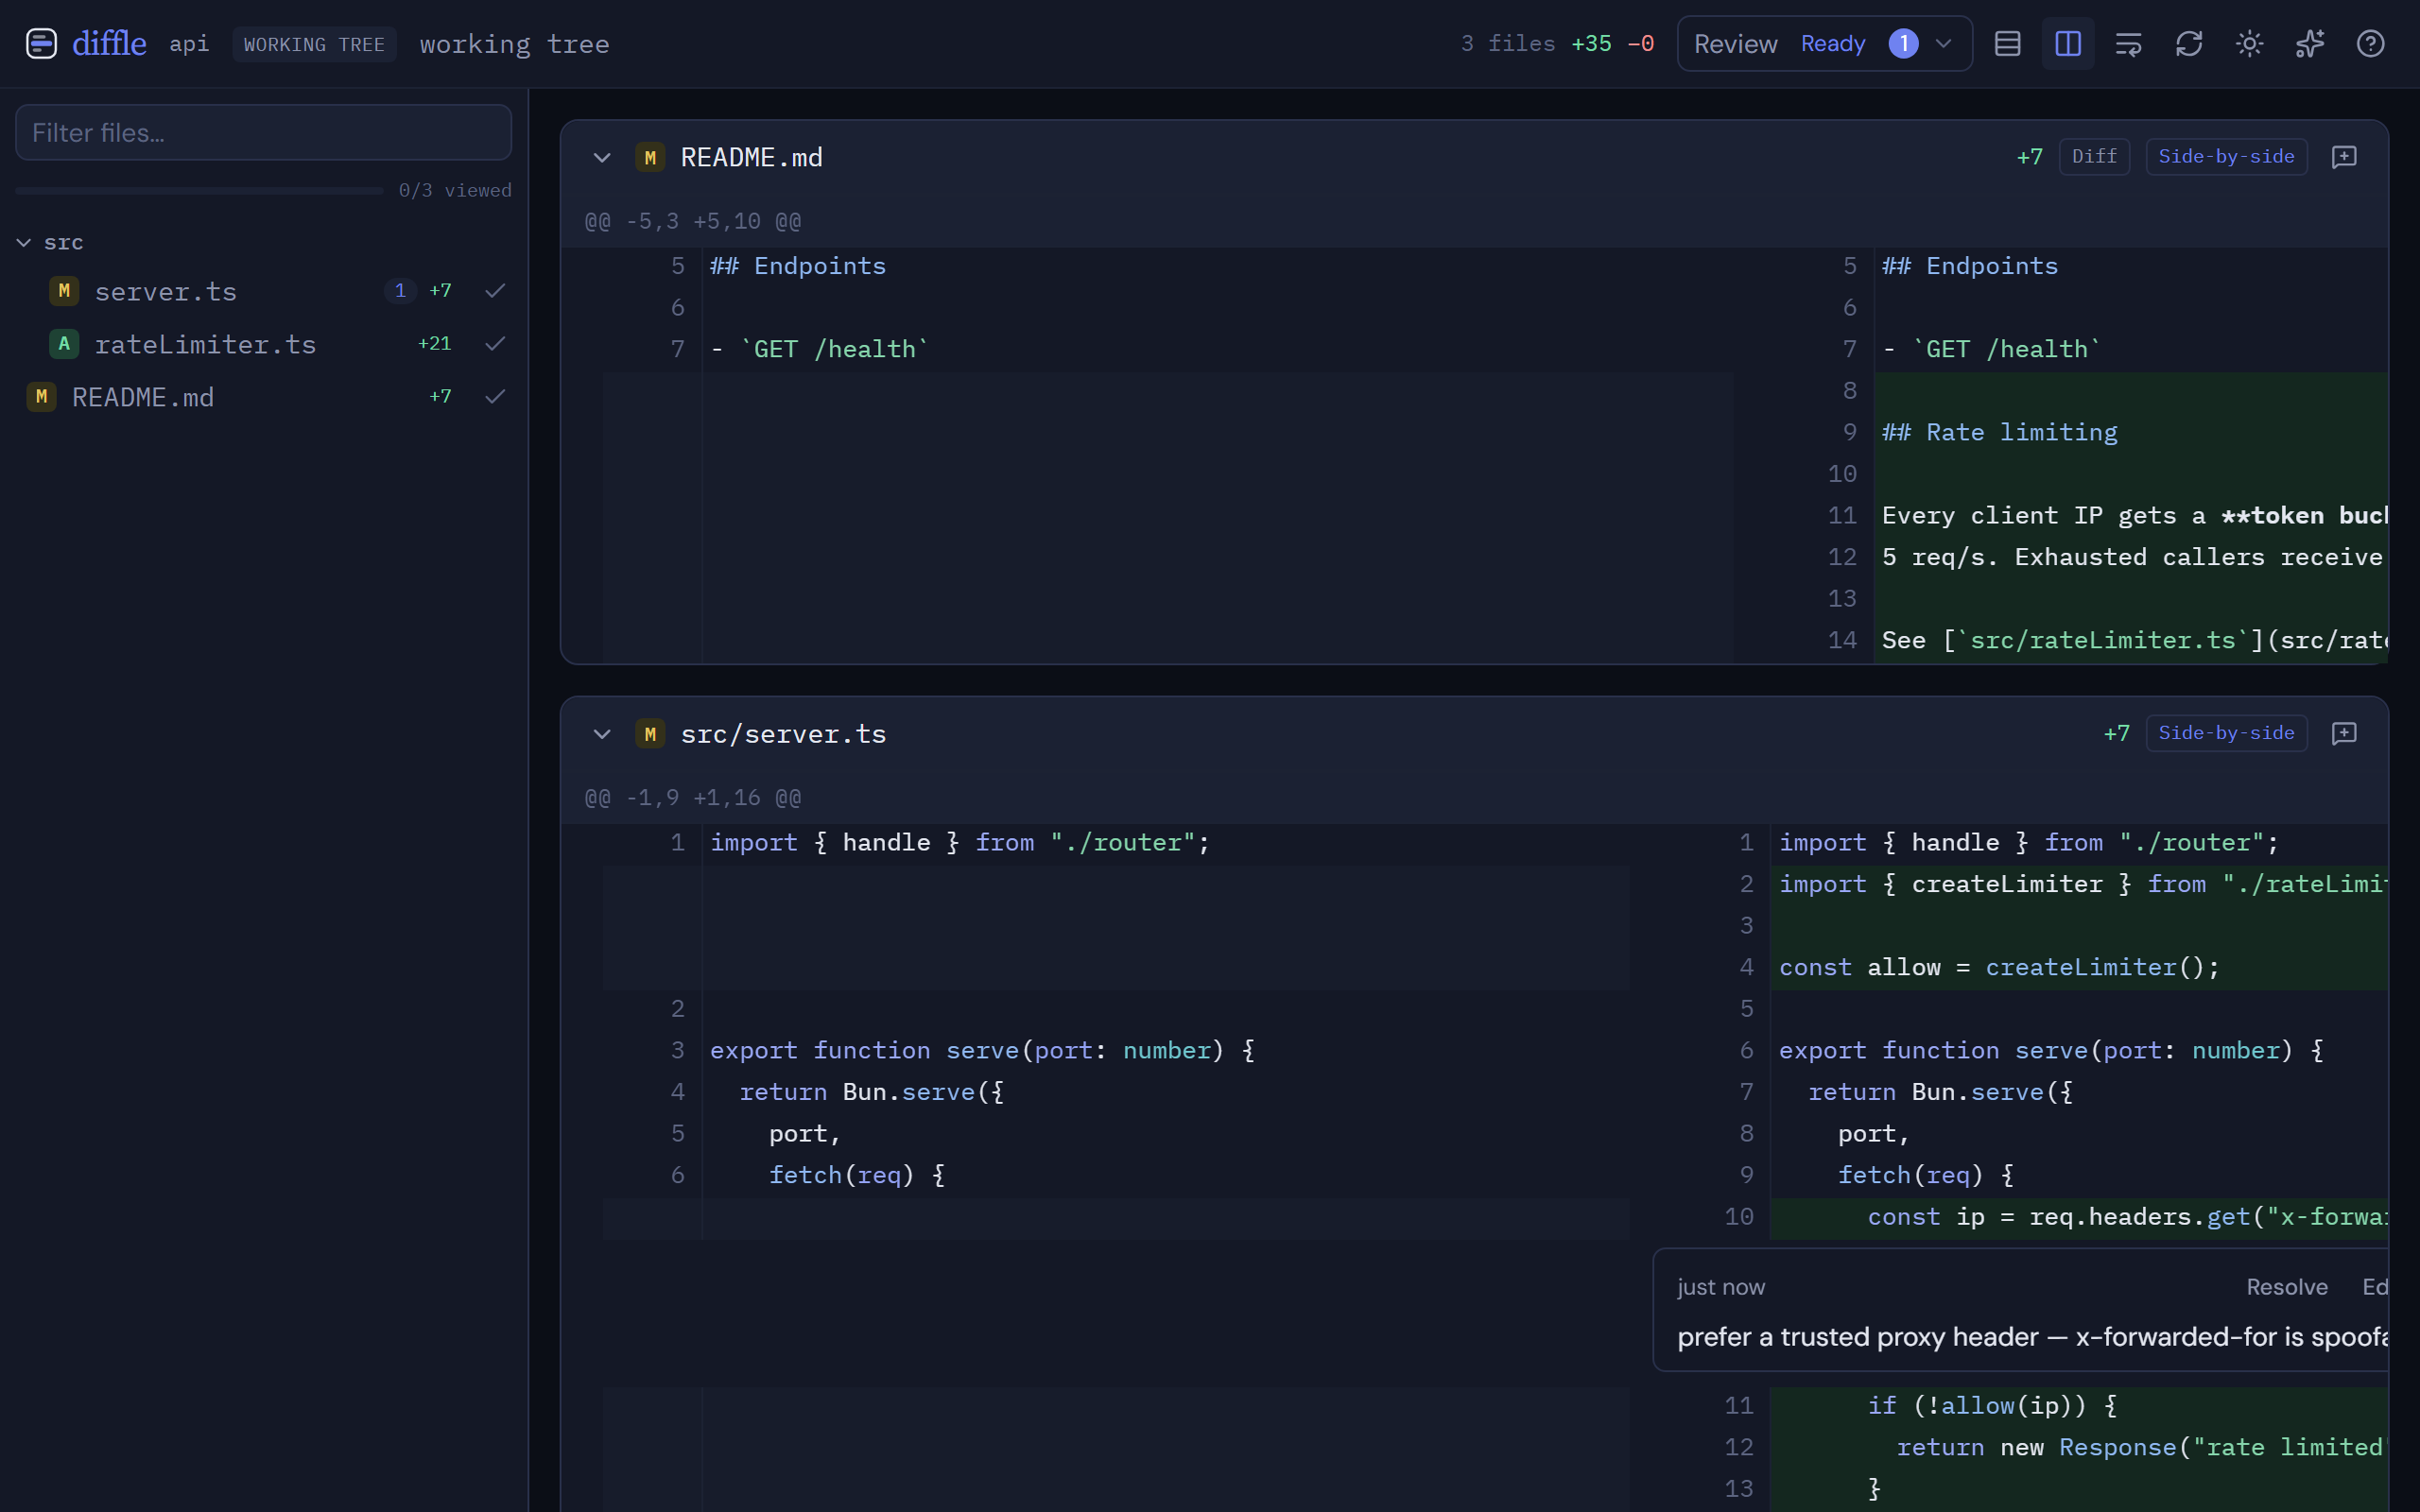Click the comment count badge on server.ts

400,291
